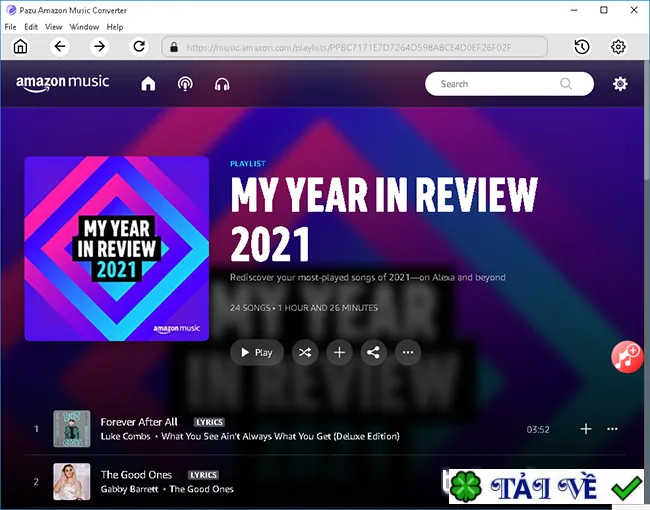Open Pazu converter settings gear
Image resolution: width=650 pixels, height=510 pixels.
point(618,47)
